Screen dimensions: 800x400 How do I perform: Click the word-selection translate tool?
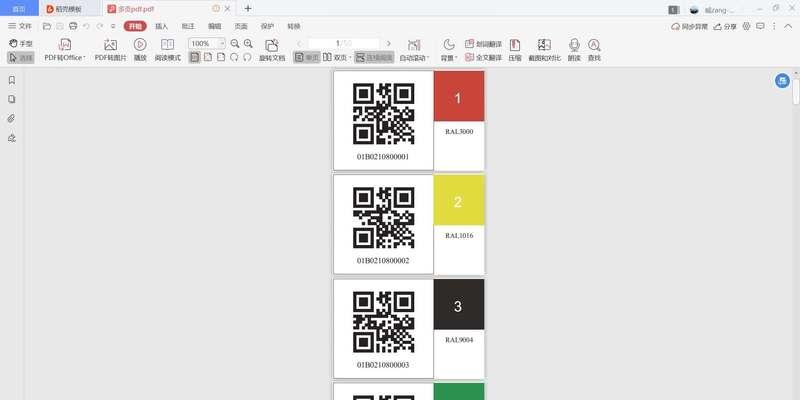[x=483, y=44]
